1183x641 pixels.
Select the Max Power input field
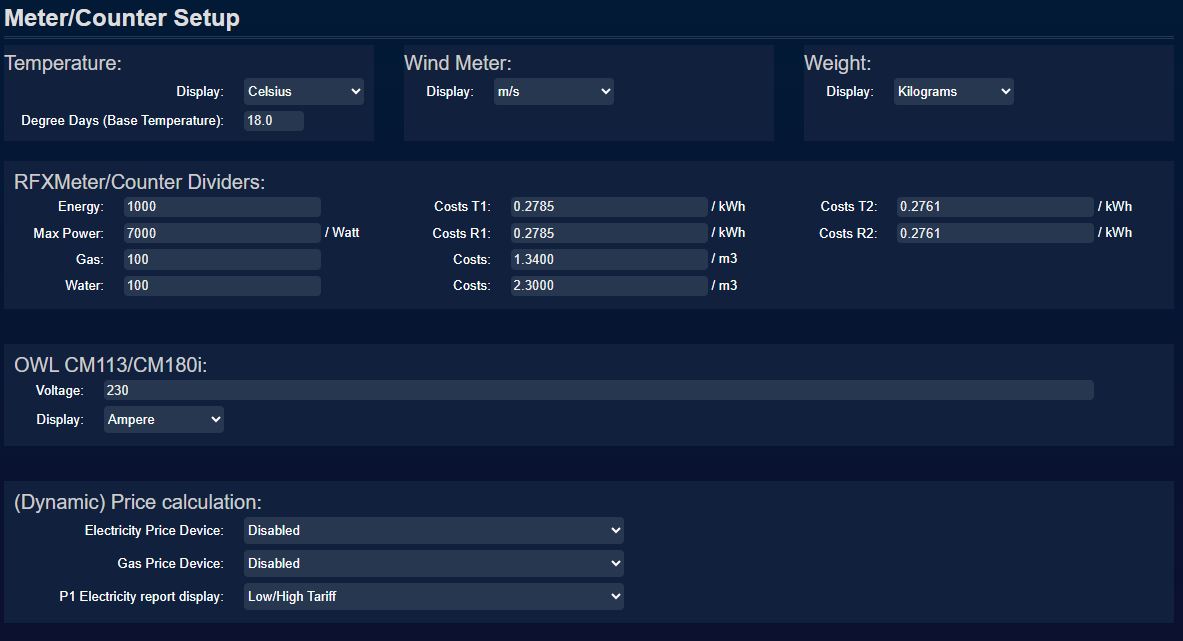222,233
